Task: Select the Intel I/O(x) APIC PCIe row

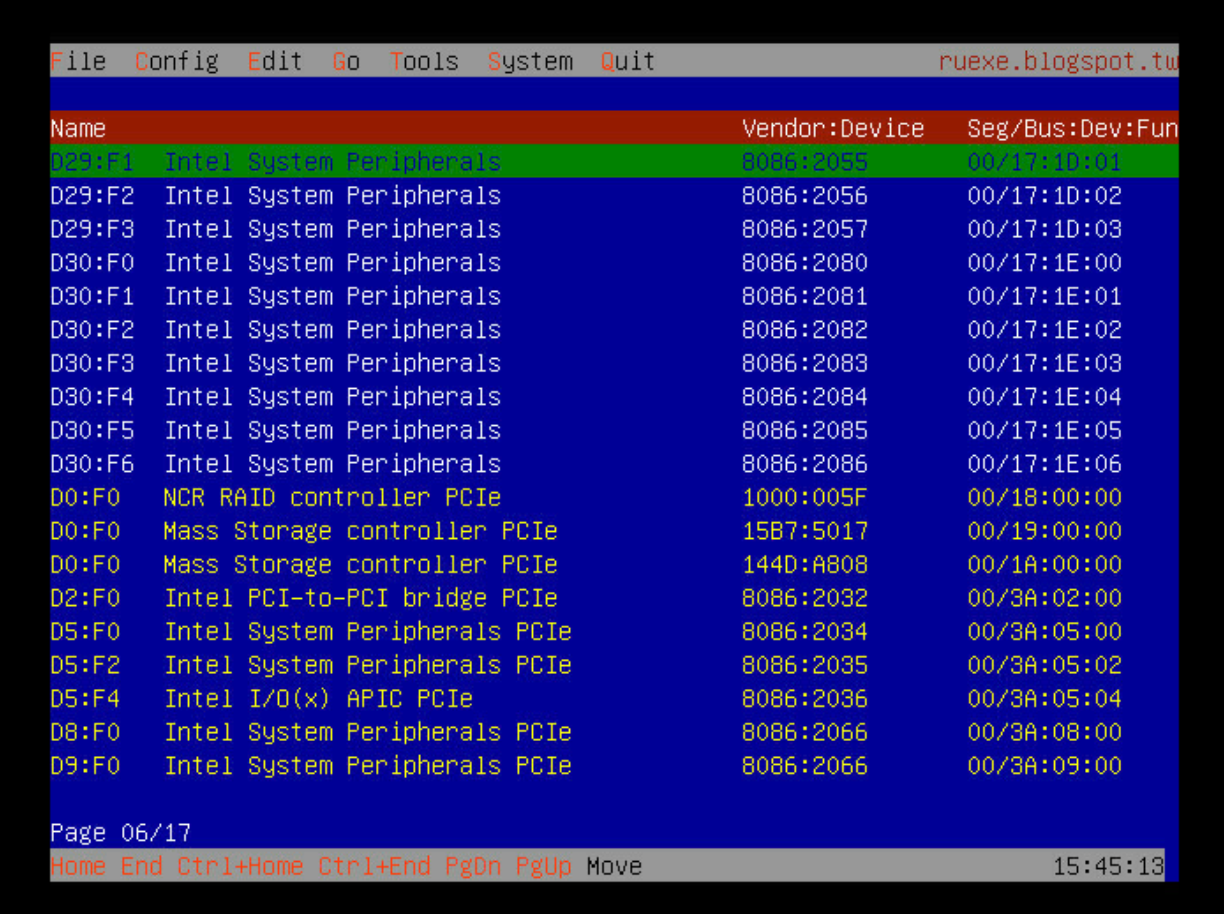Action: click(614, 698)
